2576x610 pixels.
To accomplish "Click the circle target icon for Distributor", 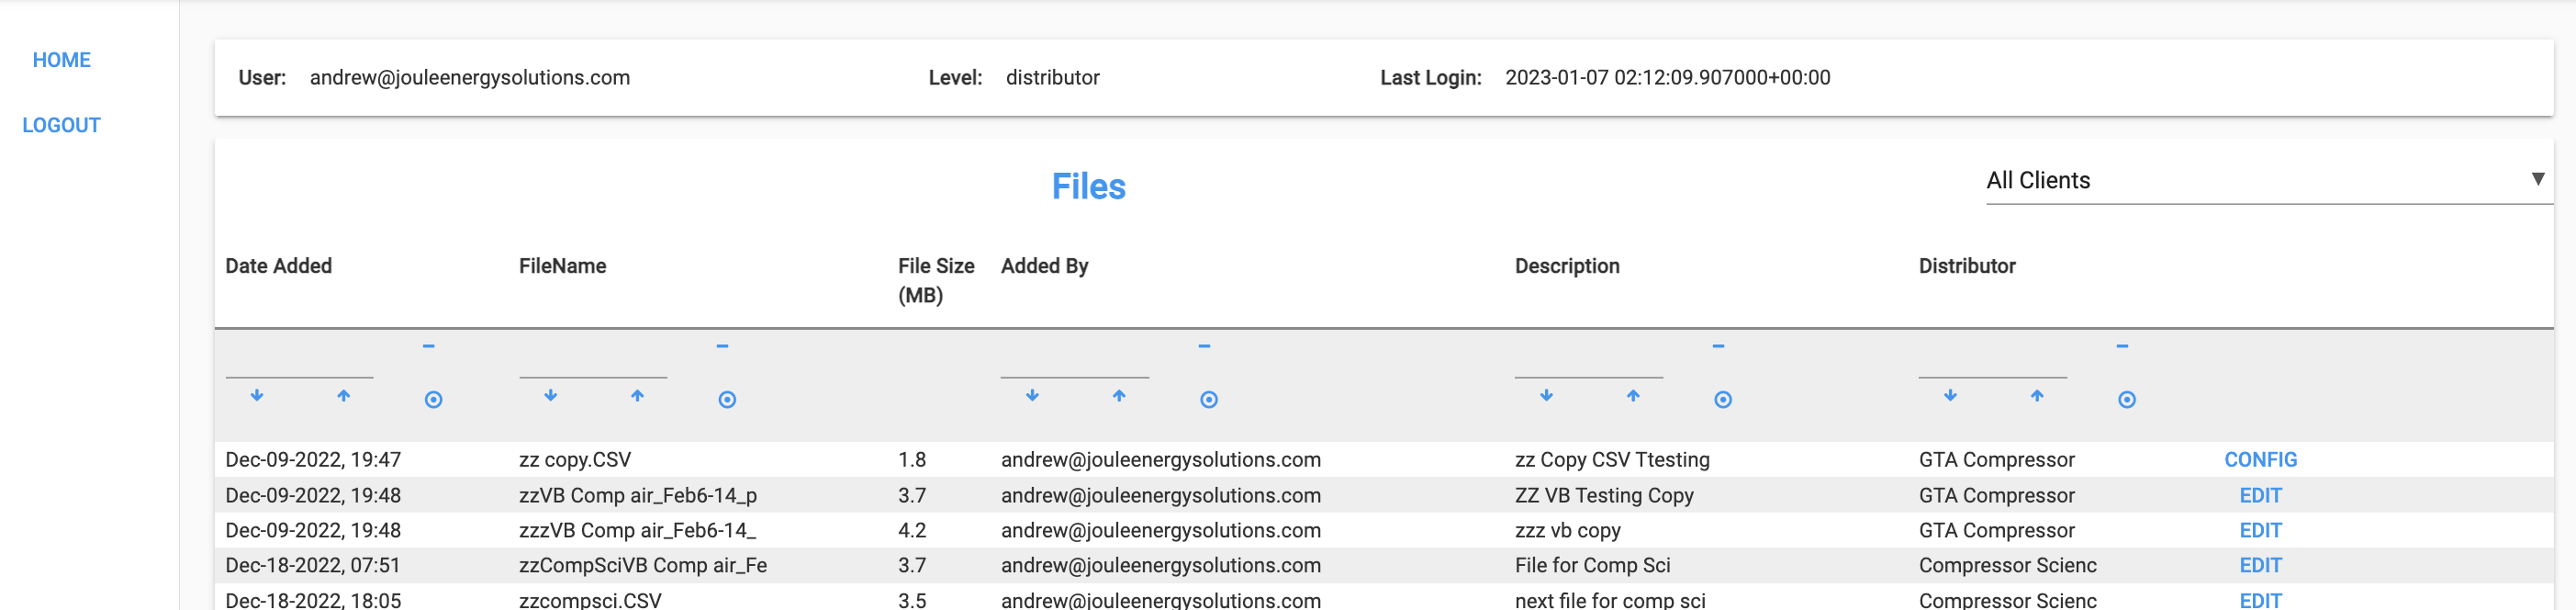I will coord(2127,400).
